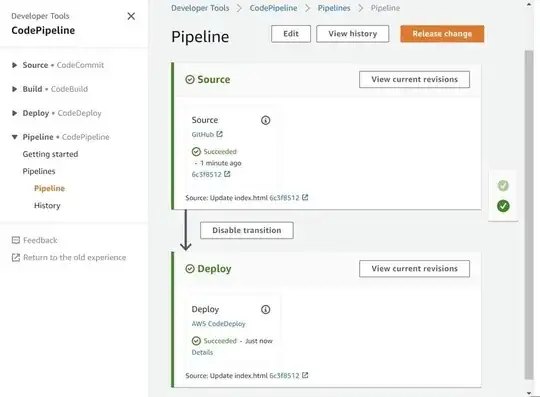Expand the Source CodeCommit section
The height and width of the screenshot is (397, 540).
click(14, 65)
